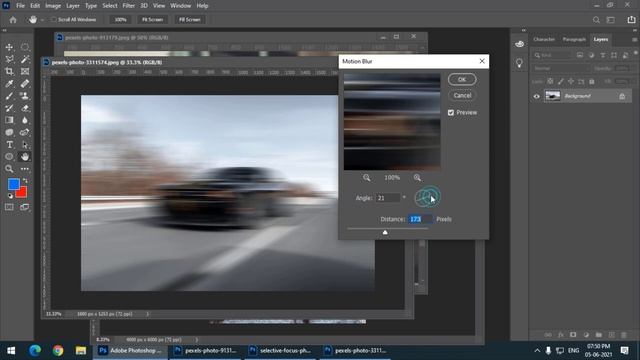Click the Fit Screen button
The image size is (640, 360).
(x=152, y=20)
